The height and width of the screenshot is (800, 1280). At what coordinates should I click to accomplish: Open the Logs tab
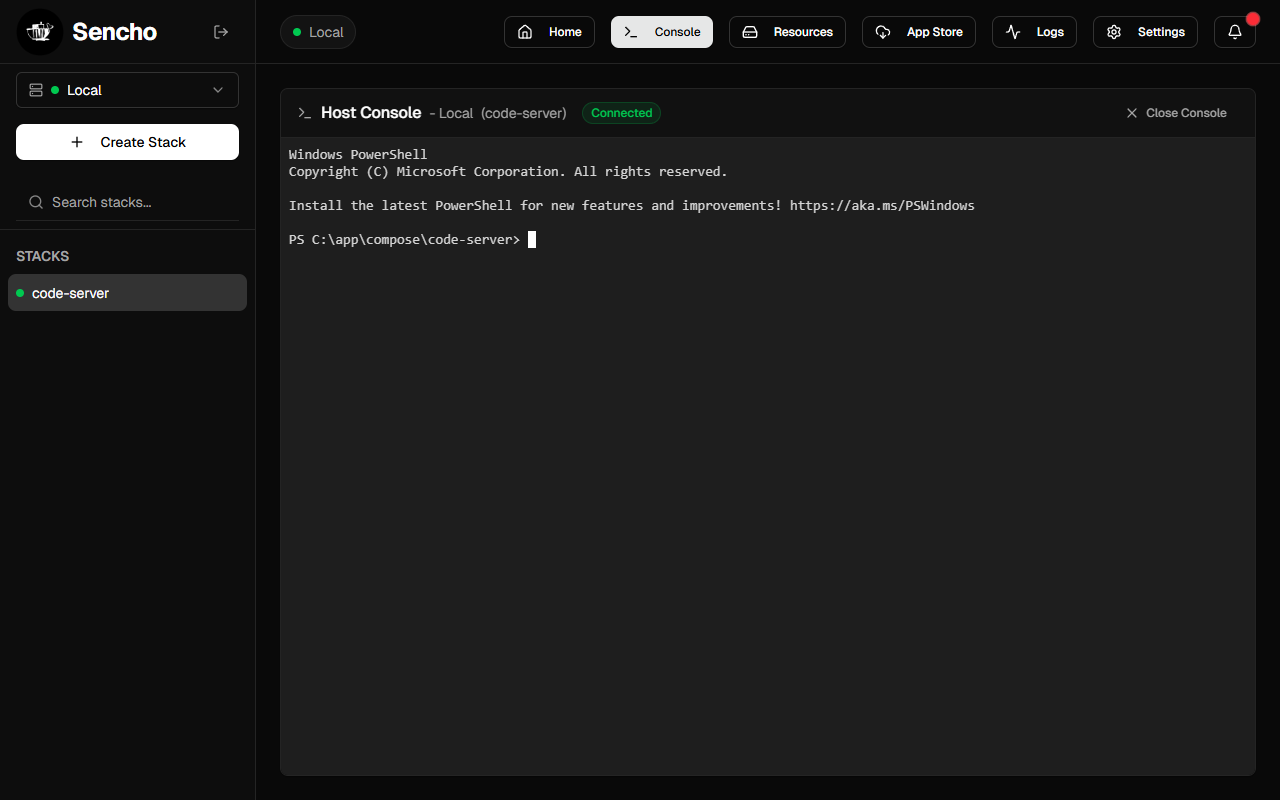[1034, 32]
